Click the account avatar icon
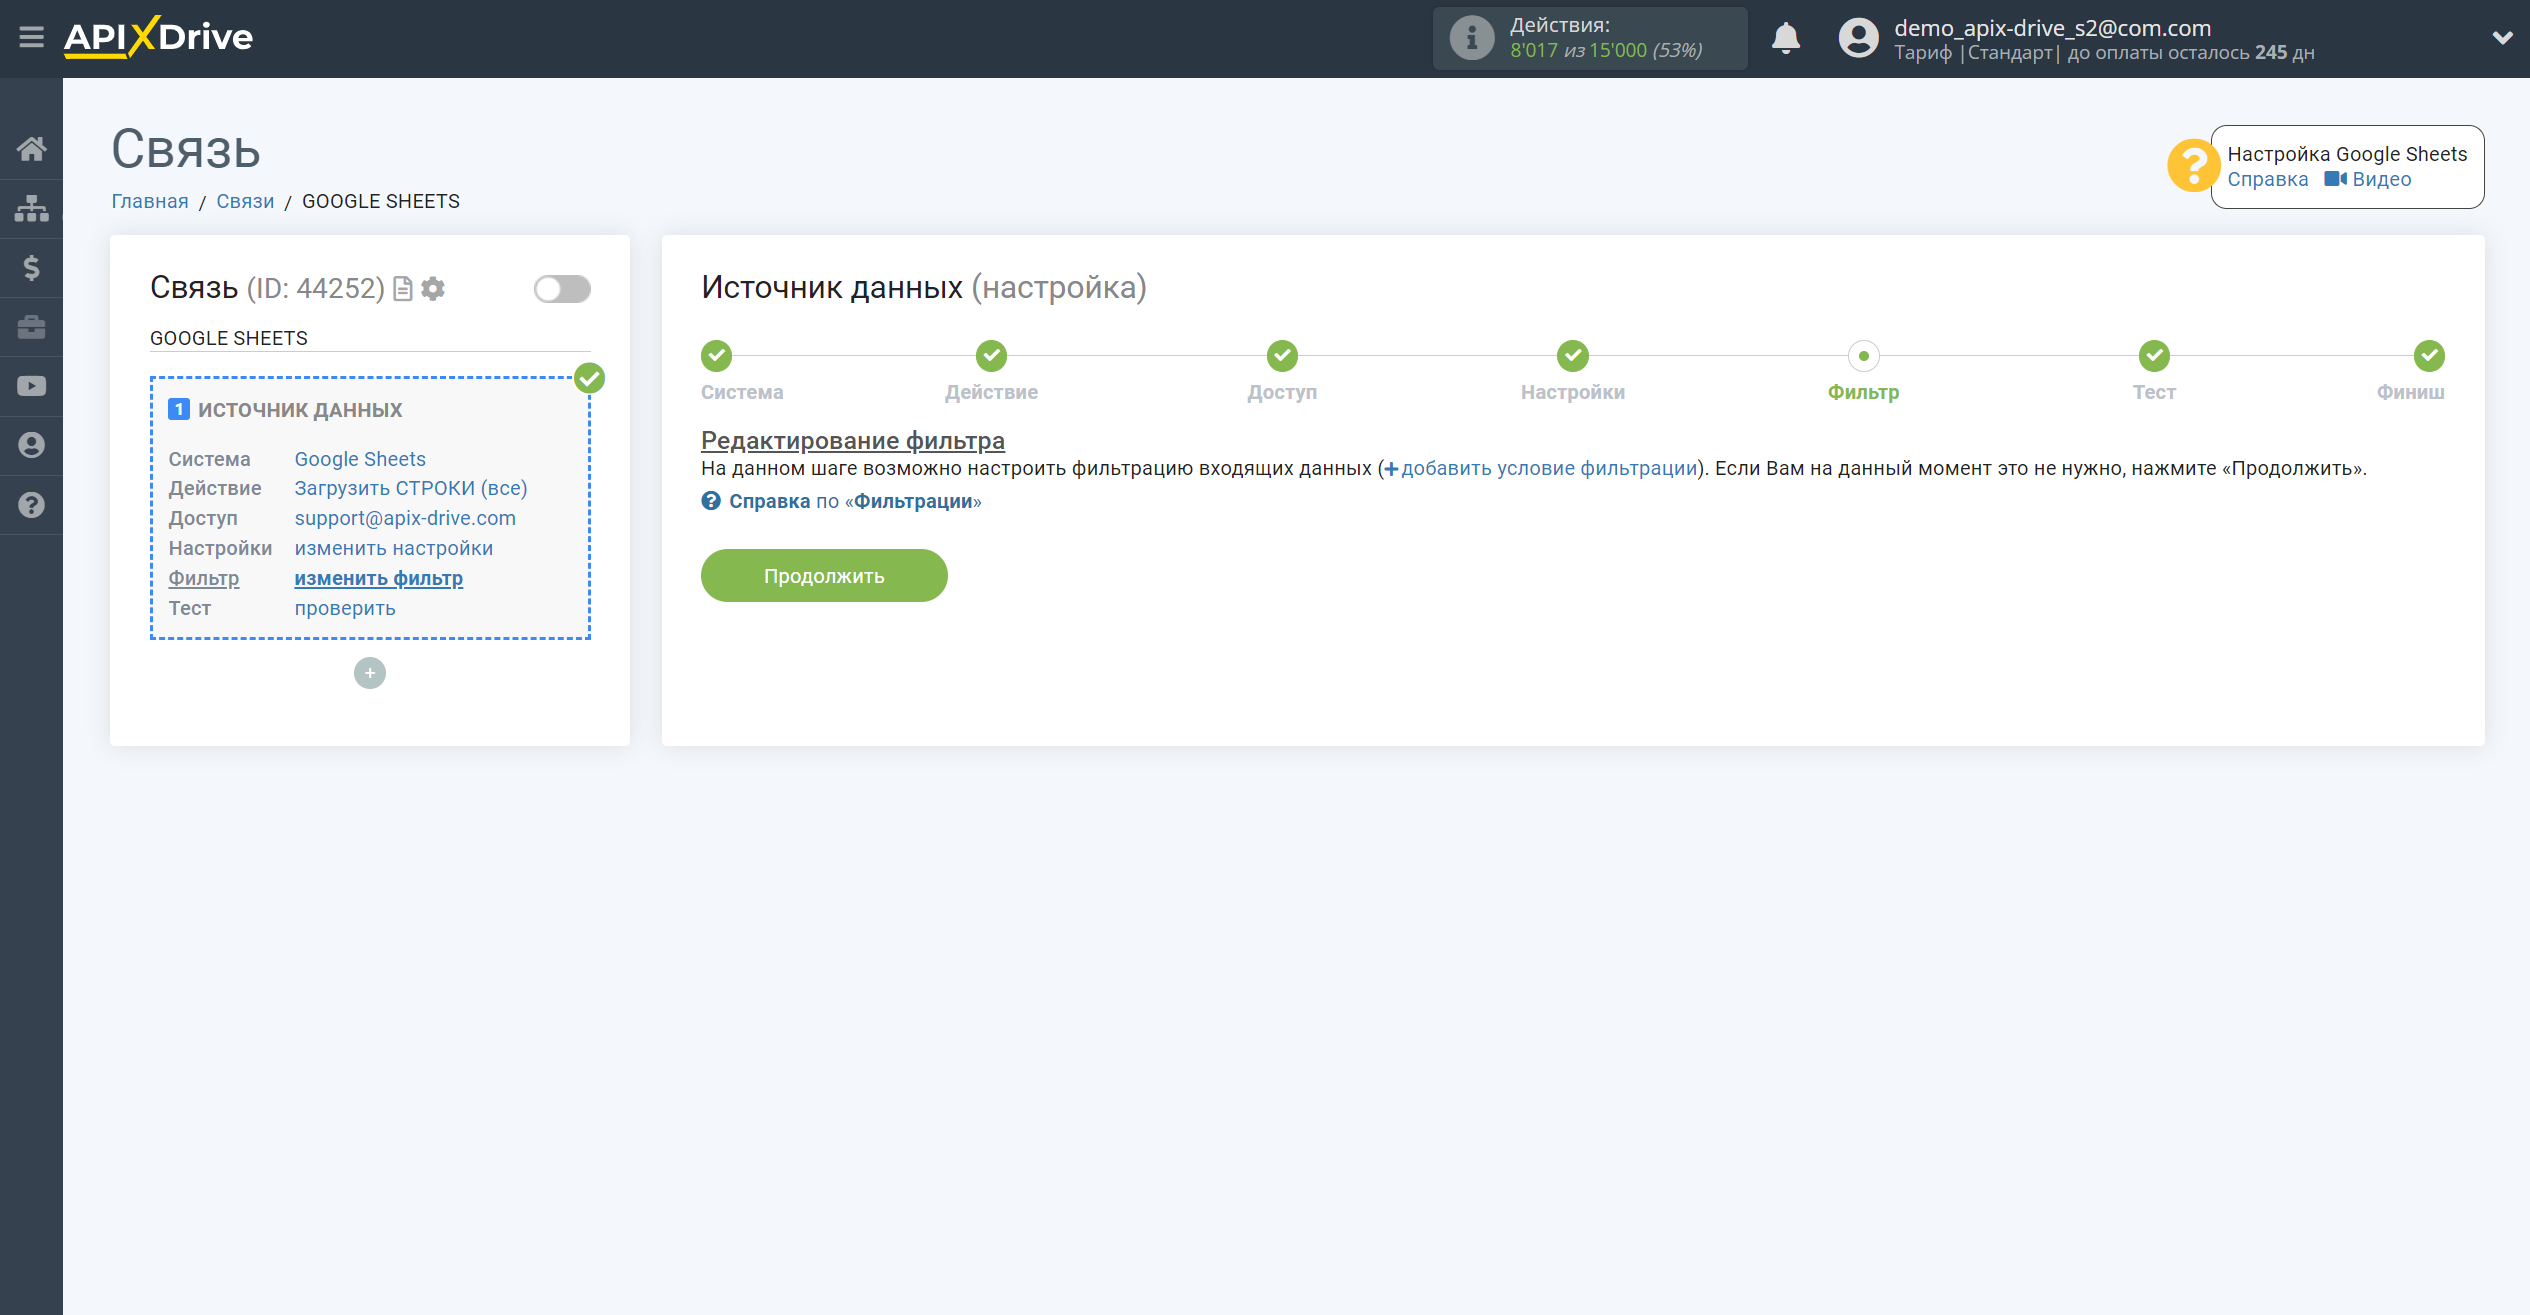The image size is (2530, 1315). [x=1858, y=38]
